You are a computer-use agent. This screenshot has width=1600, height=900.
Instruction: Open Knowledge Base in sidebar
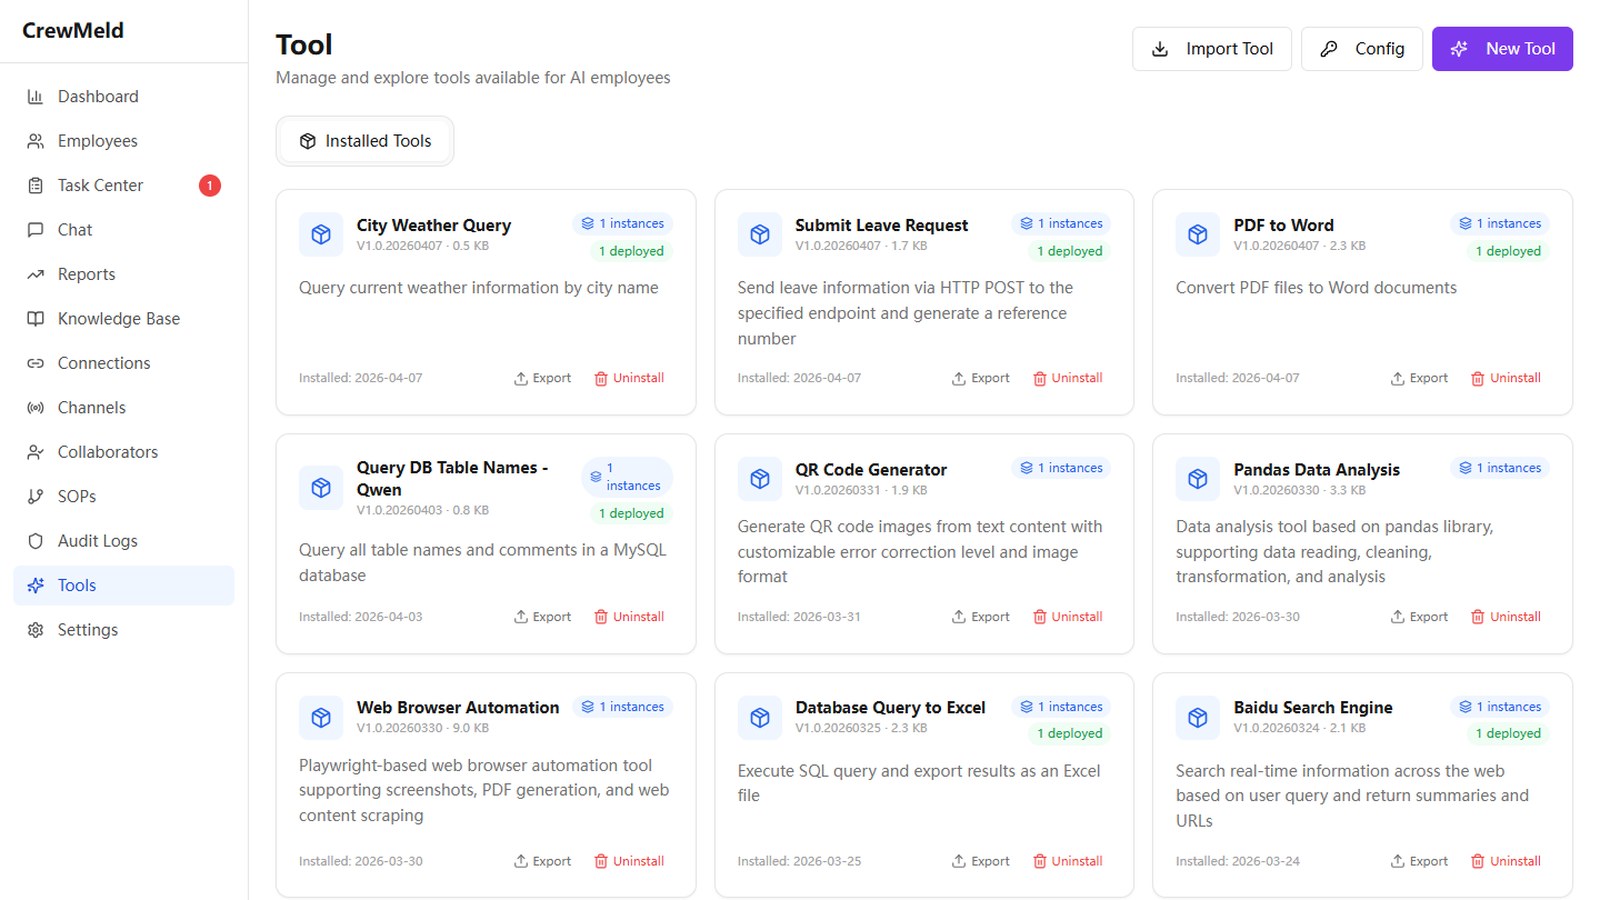coord(124,319)
